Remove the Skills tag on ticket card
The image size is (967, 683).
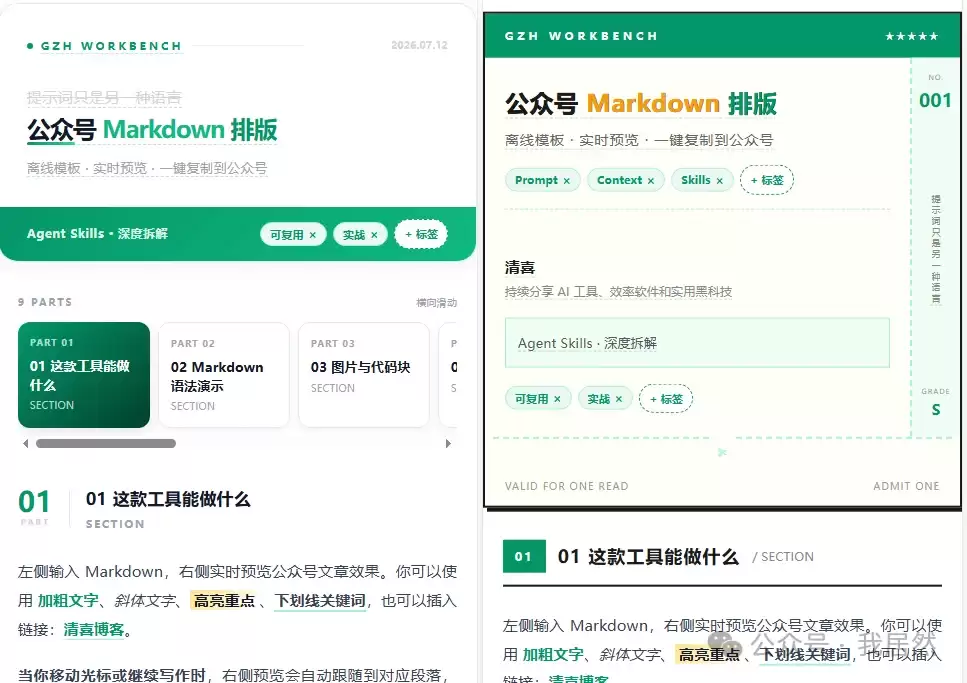coord(719,181)
